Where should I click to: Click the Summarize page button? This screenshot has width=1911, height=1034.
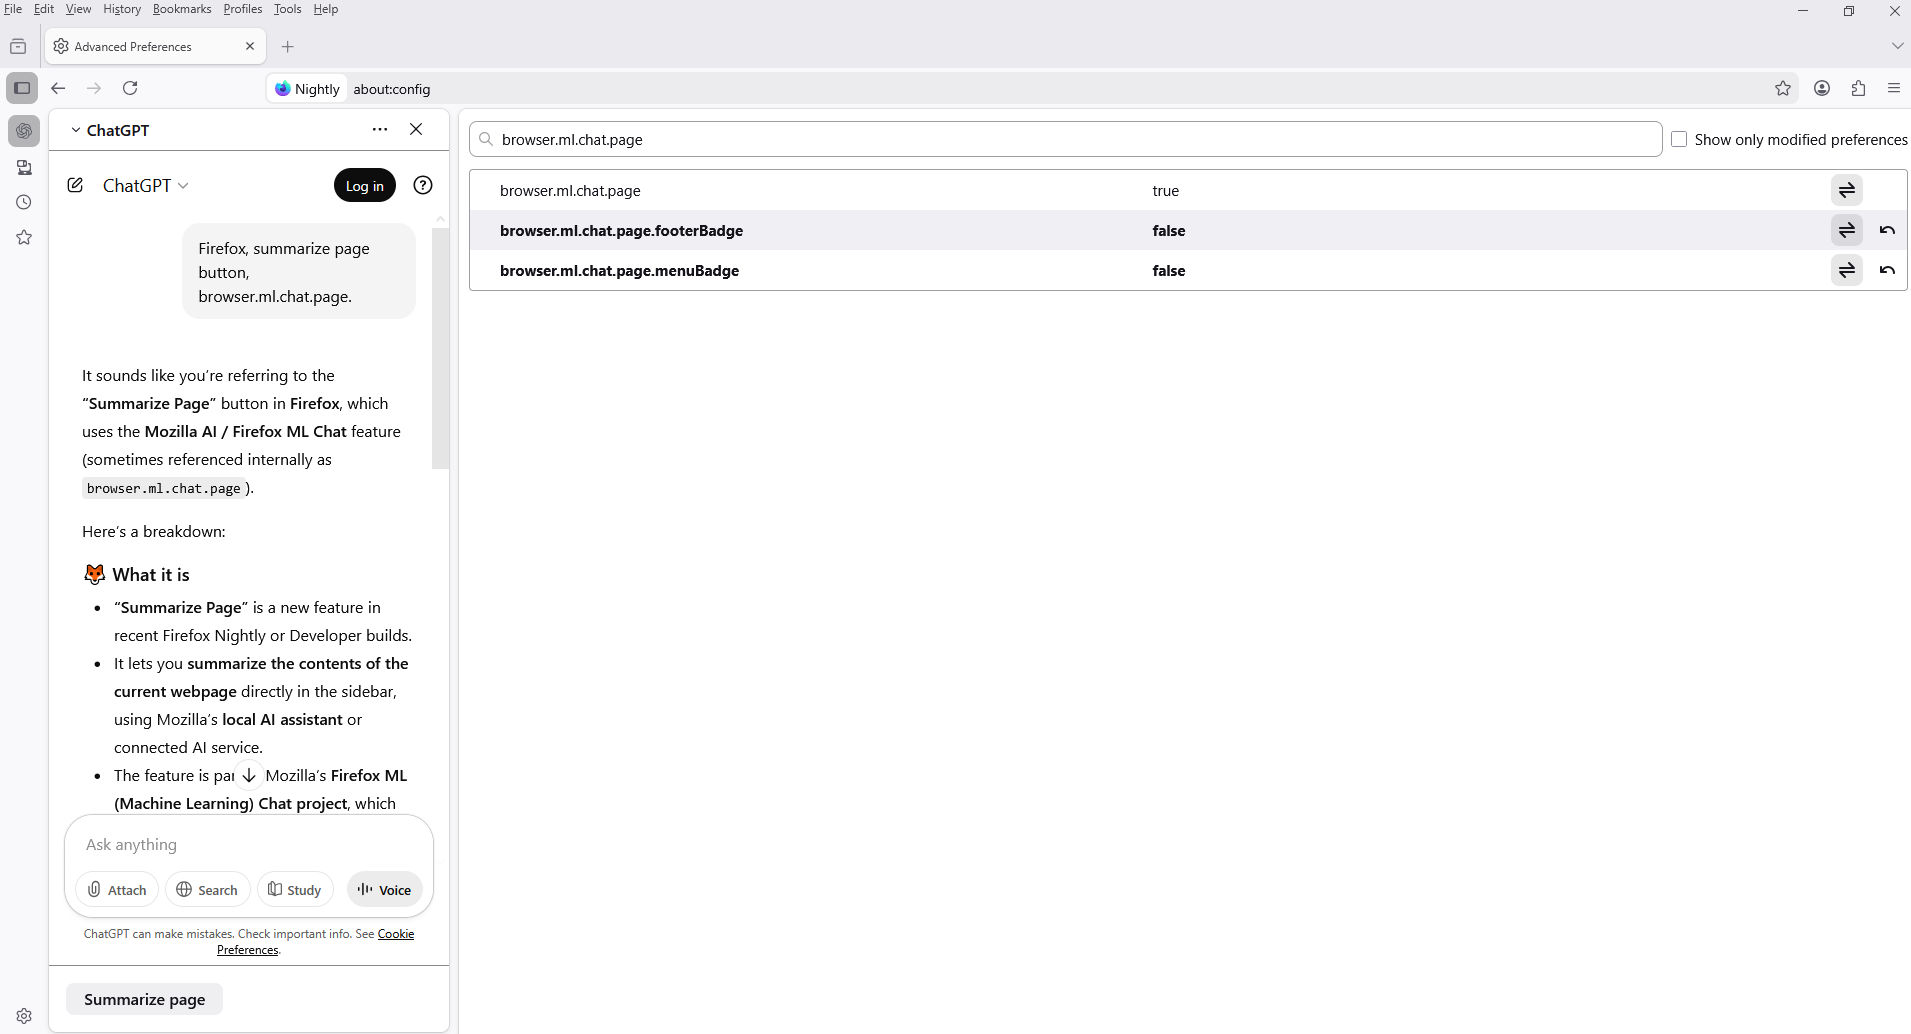coord(144,999)
